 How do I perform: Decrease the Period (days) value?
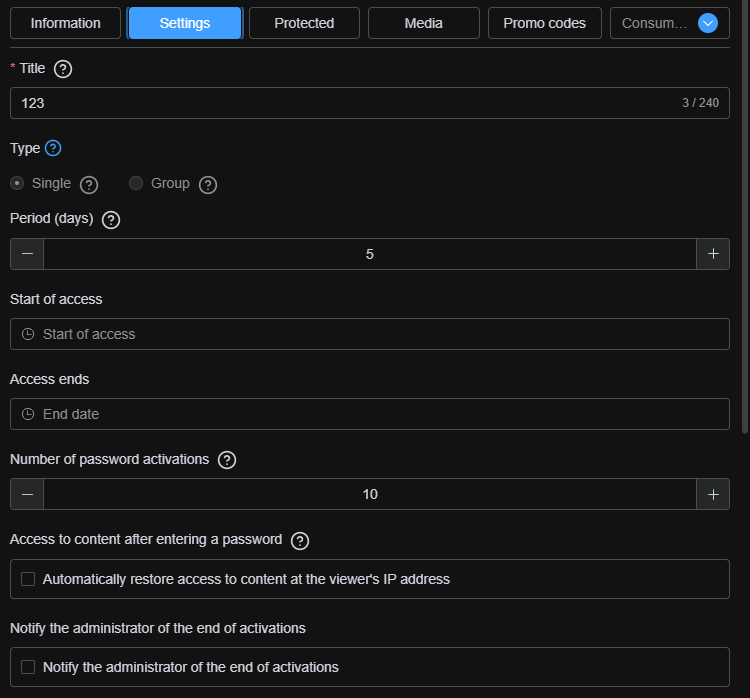[27, 254]
